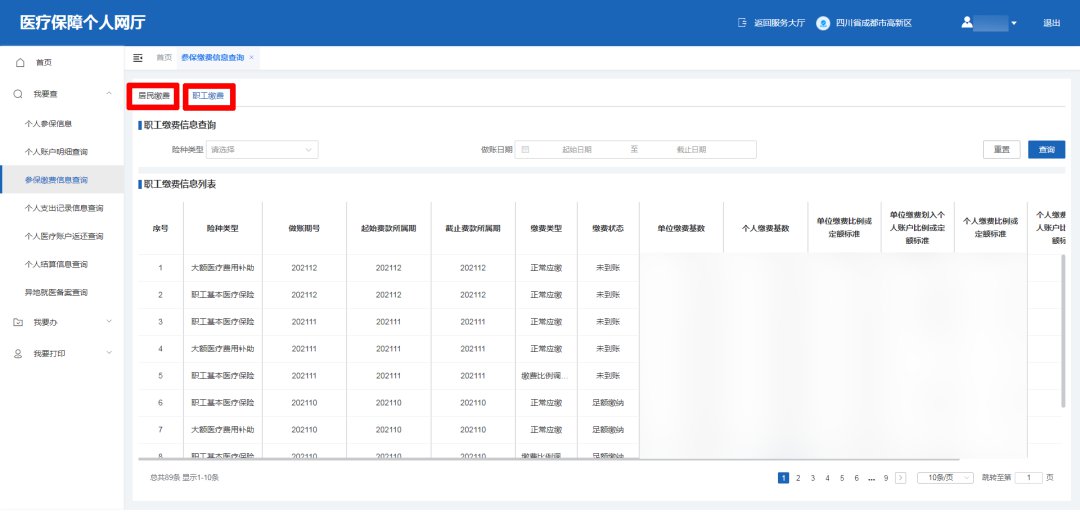
Task: Click the 我要办 folder icon
Action: pyautogui.click(x=18, y=322)
